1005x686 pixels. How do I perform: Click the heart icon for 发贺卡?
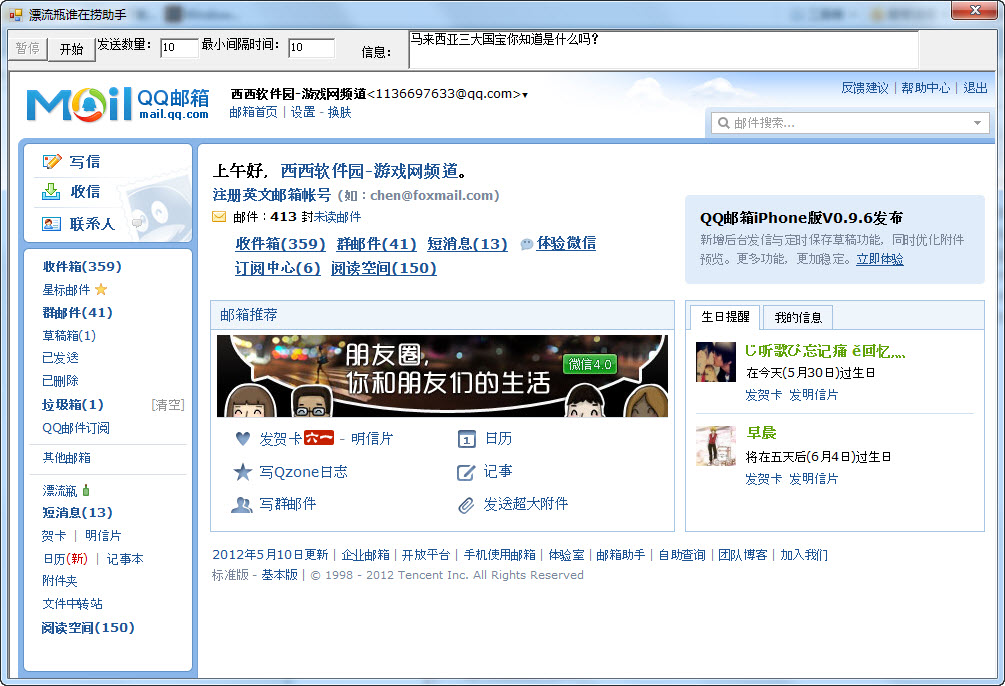tap(243, 439)
